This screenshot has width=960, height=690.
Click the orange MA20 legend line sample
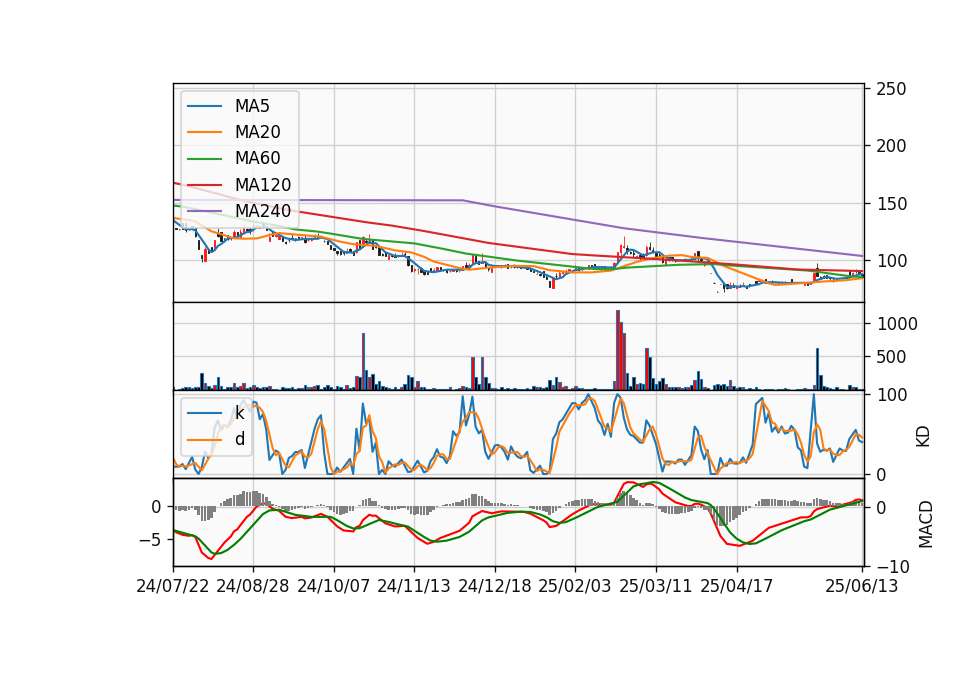click(204, 132)
